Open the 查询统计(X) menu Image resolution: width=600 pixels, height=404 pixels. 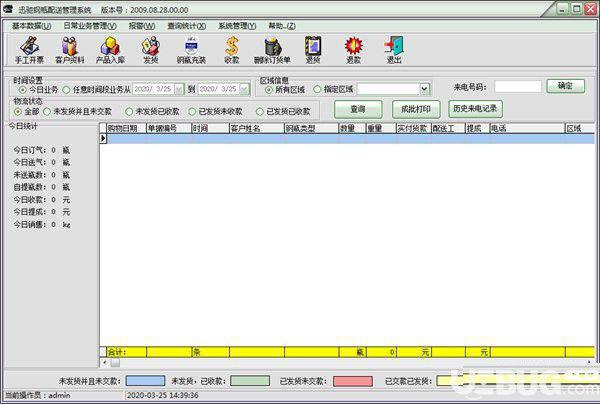pos(187,26)
